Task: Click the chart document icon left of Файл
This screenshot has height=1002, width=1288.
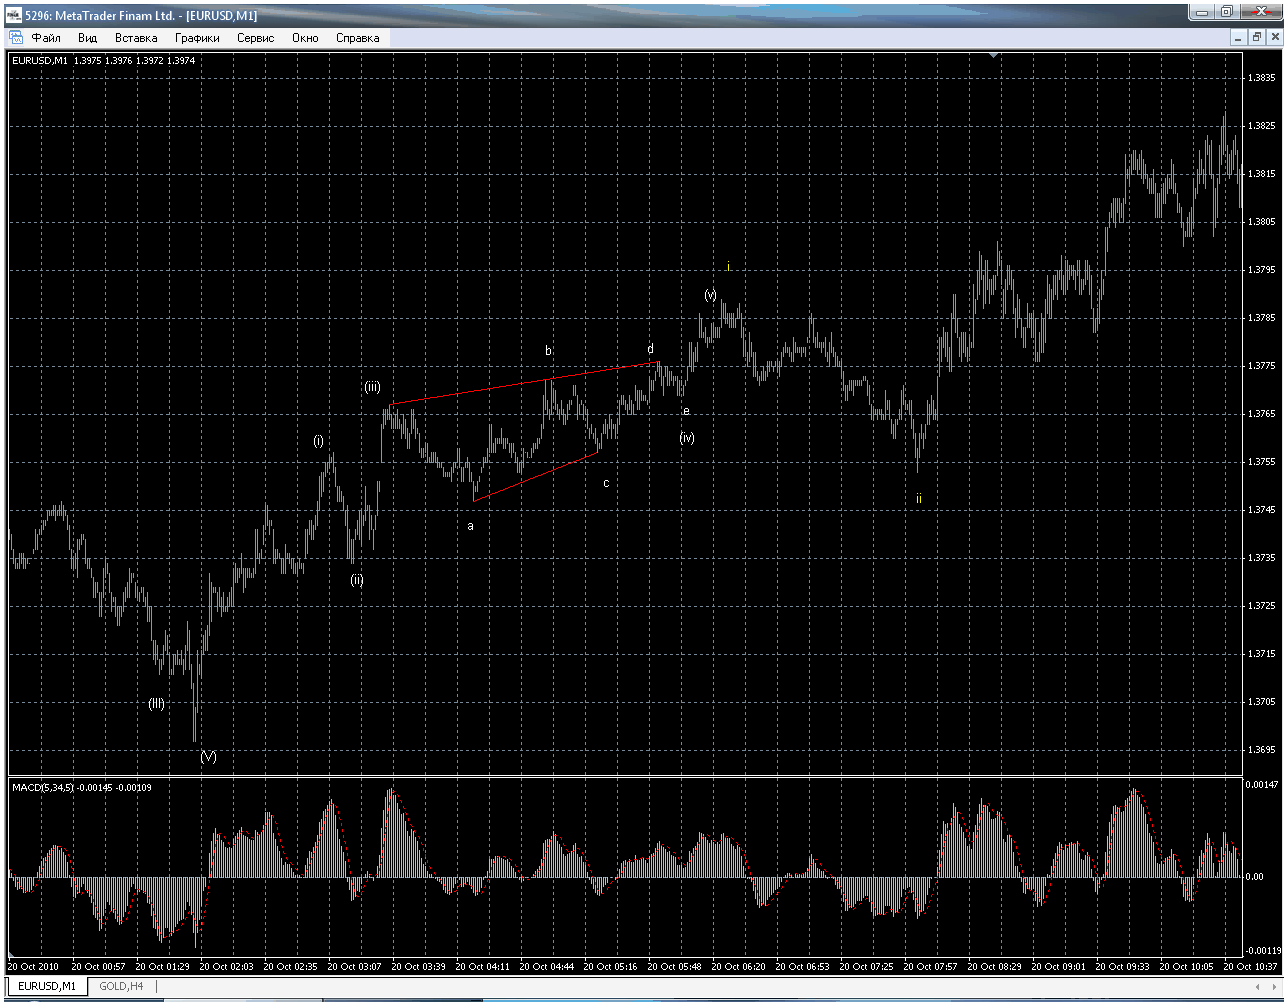Action: (x=16, y=38)
